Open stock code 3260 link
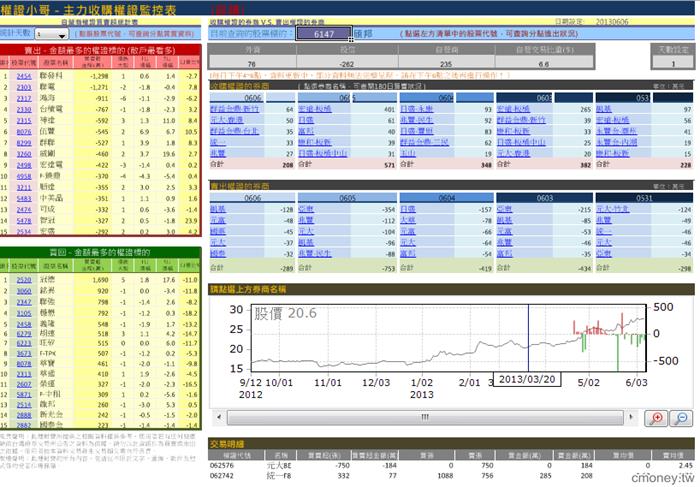 [x=24, y=154]
